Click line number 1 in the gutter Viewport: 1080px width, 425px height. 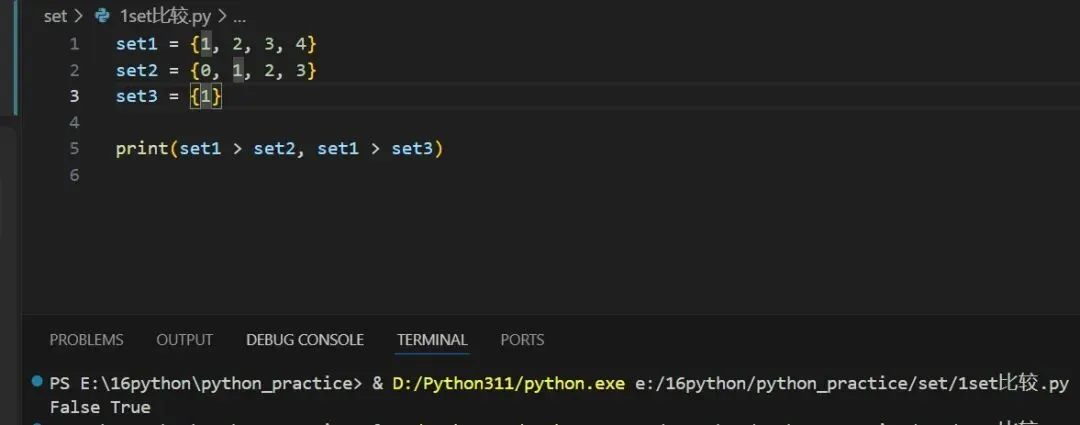74,44
